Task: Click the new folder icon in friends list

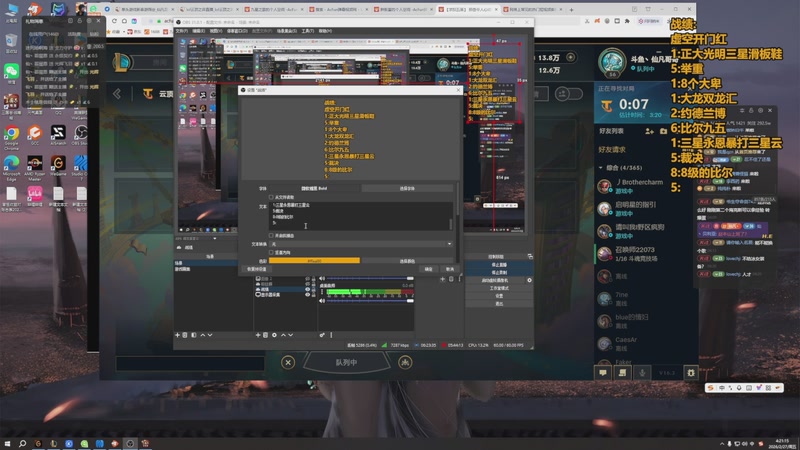Action: pos(663,131)
